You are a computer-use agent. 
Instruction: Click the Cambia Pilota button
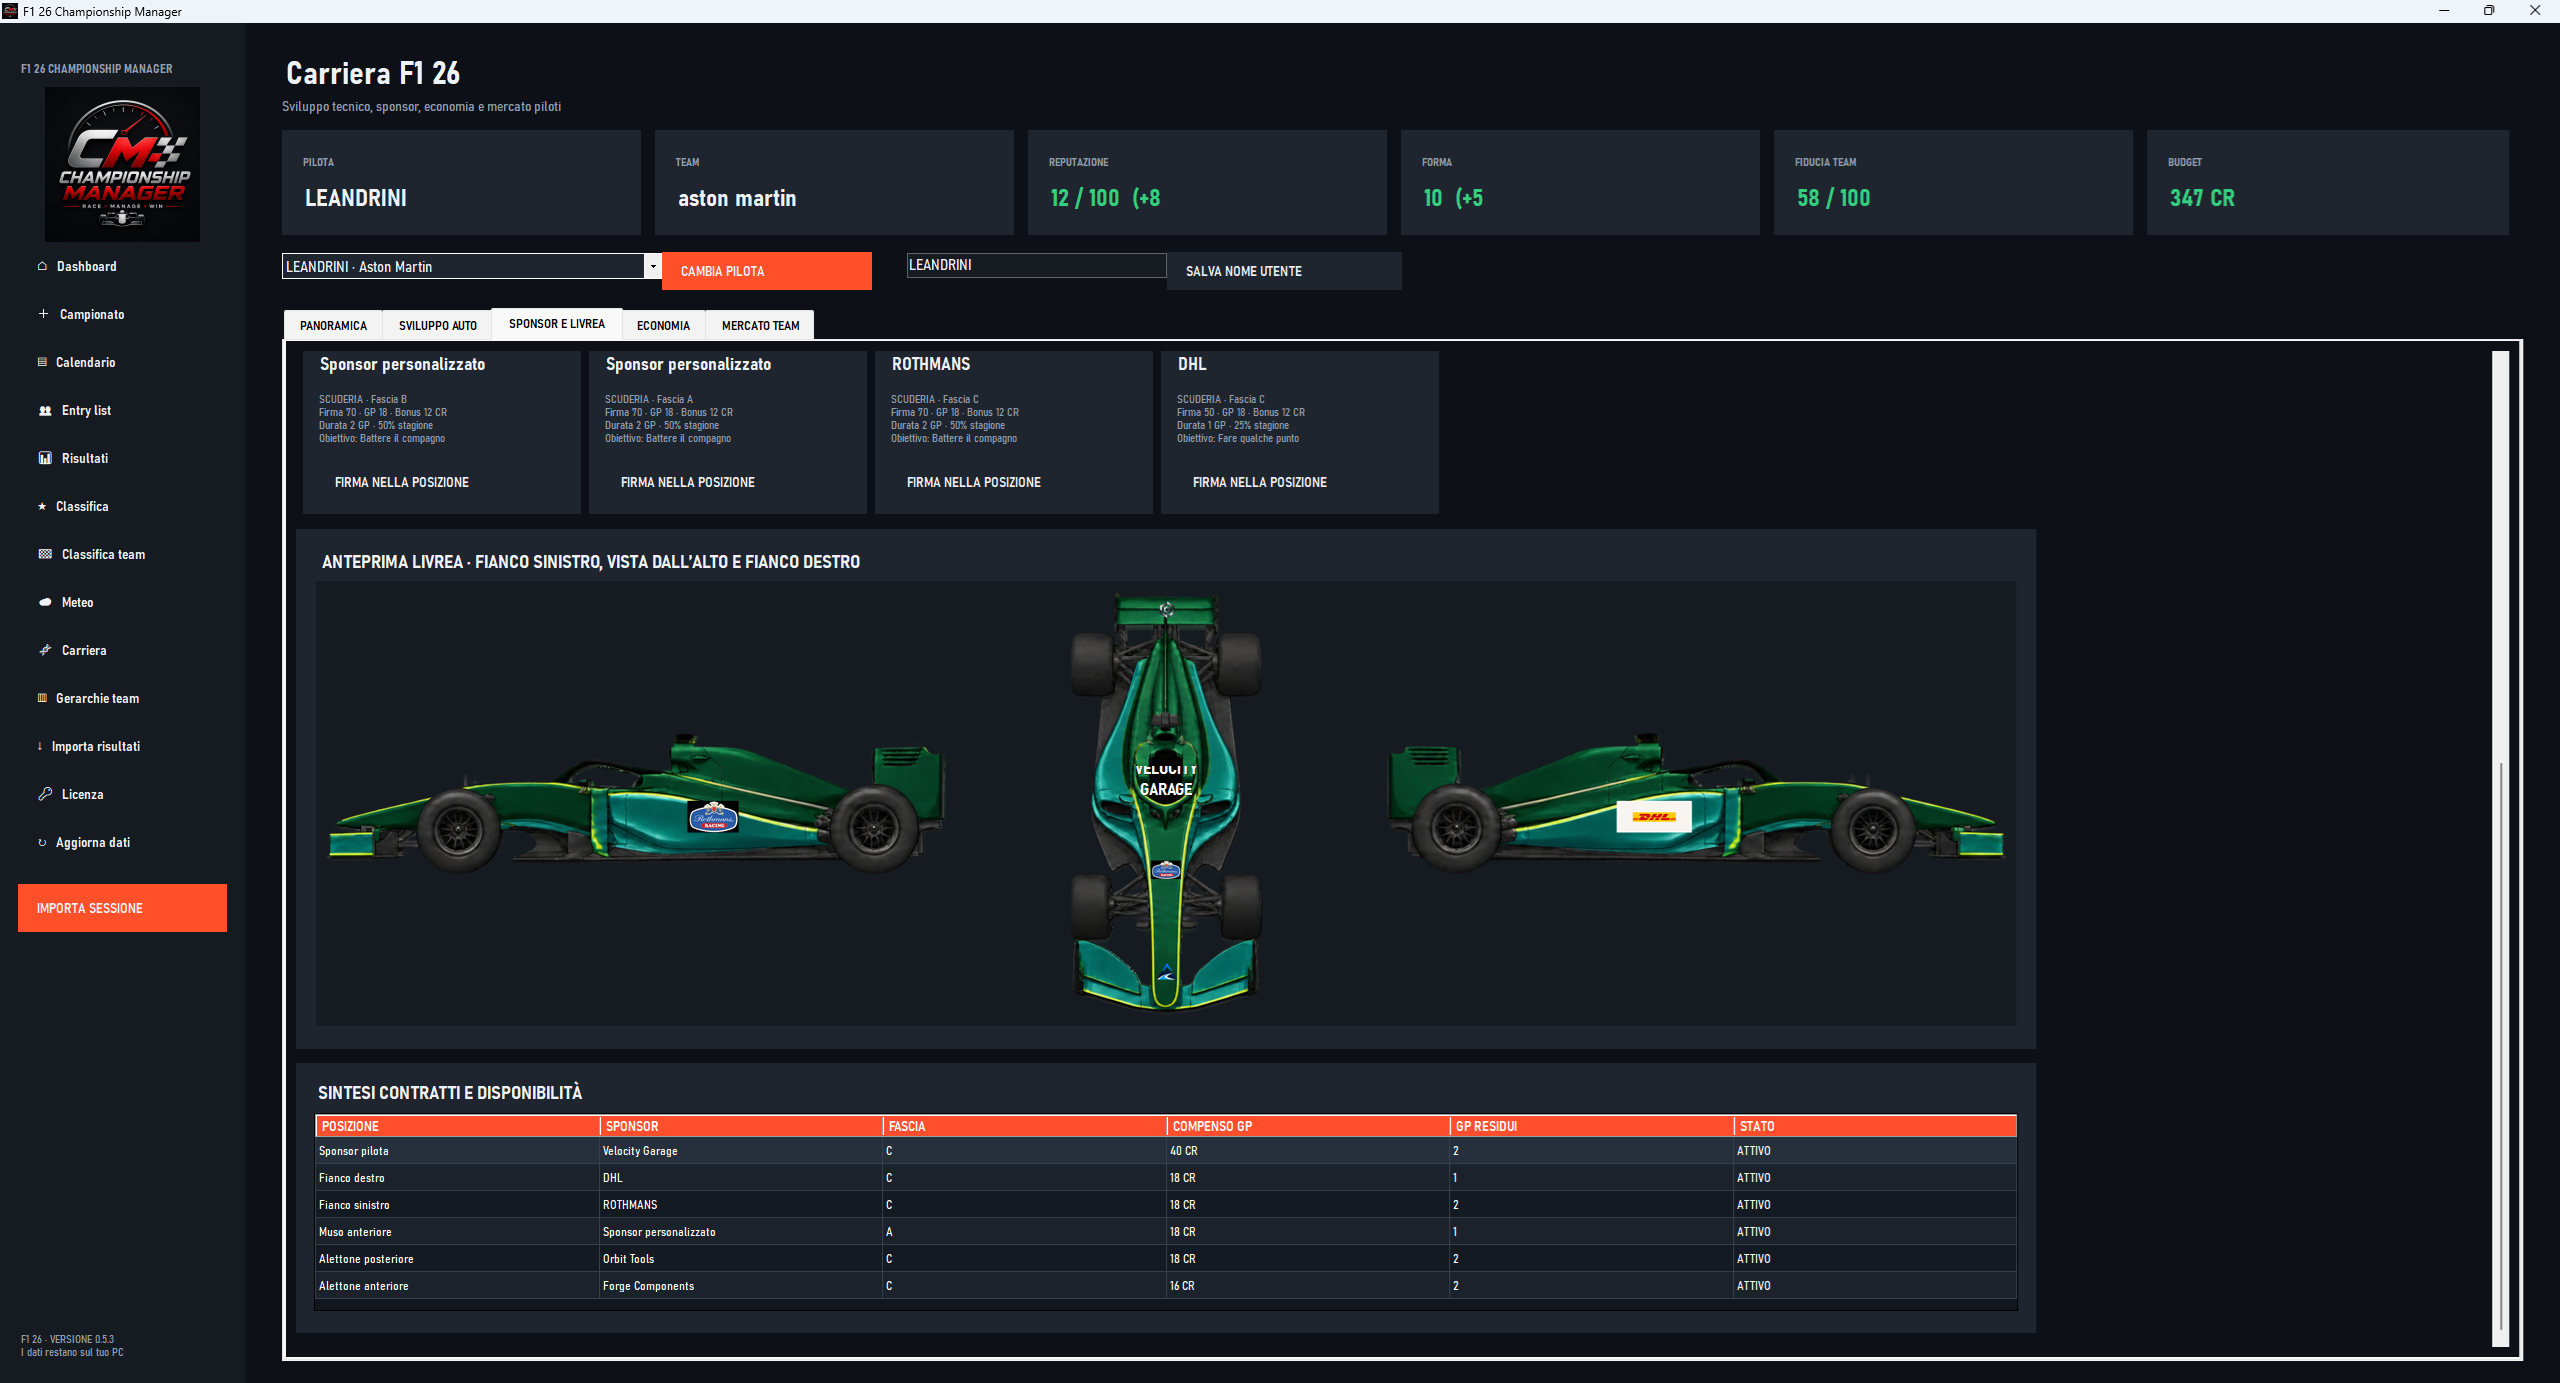[x=767, y=271]
